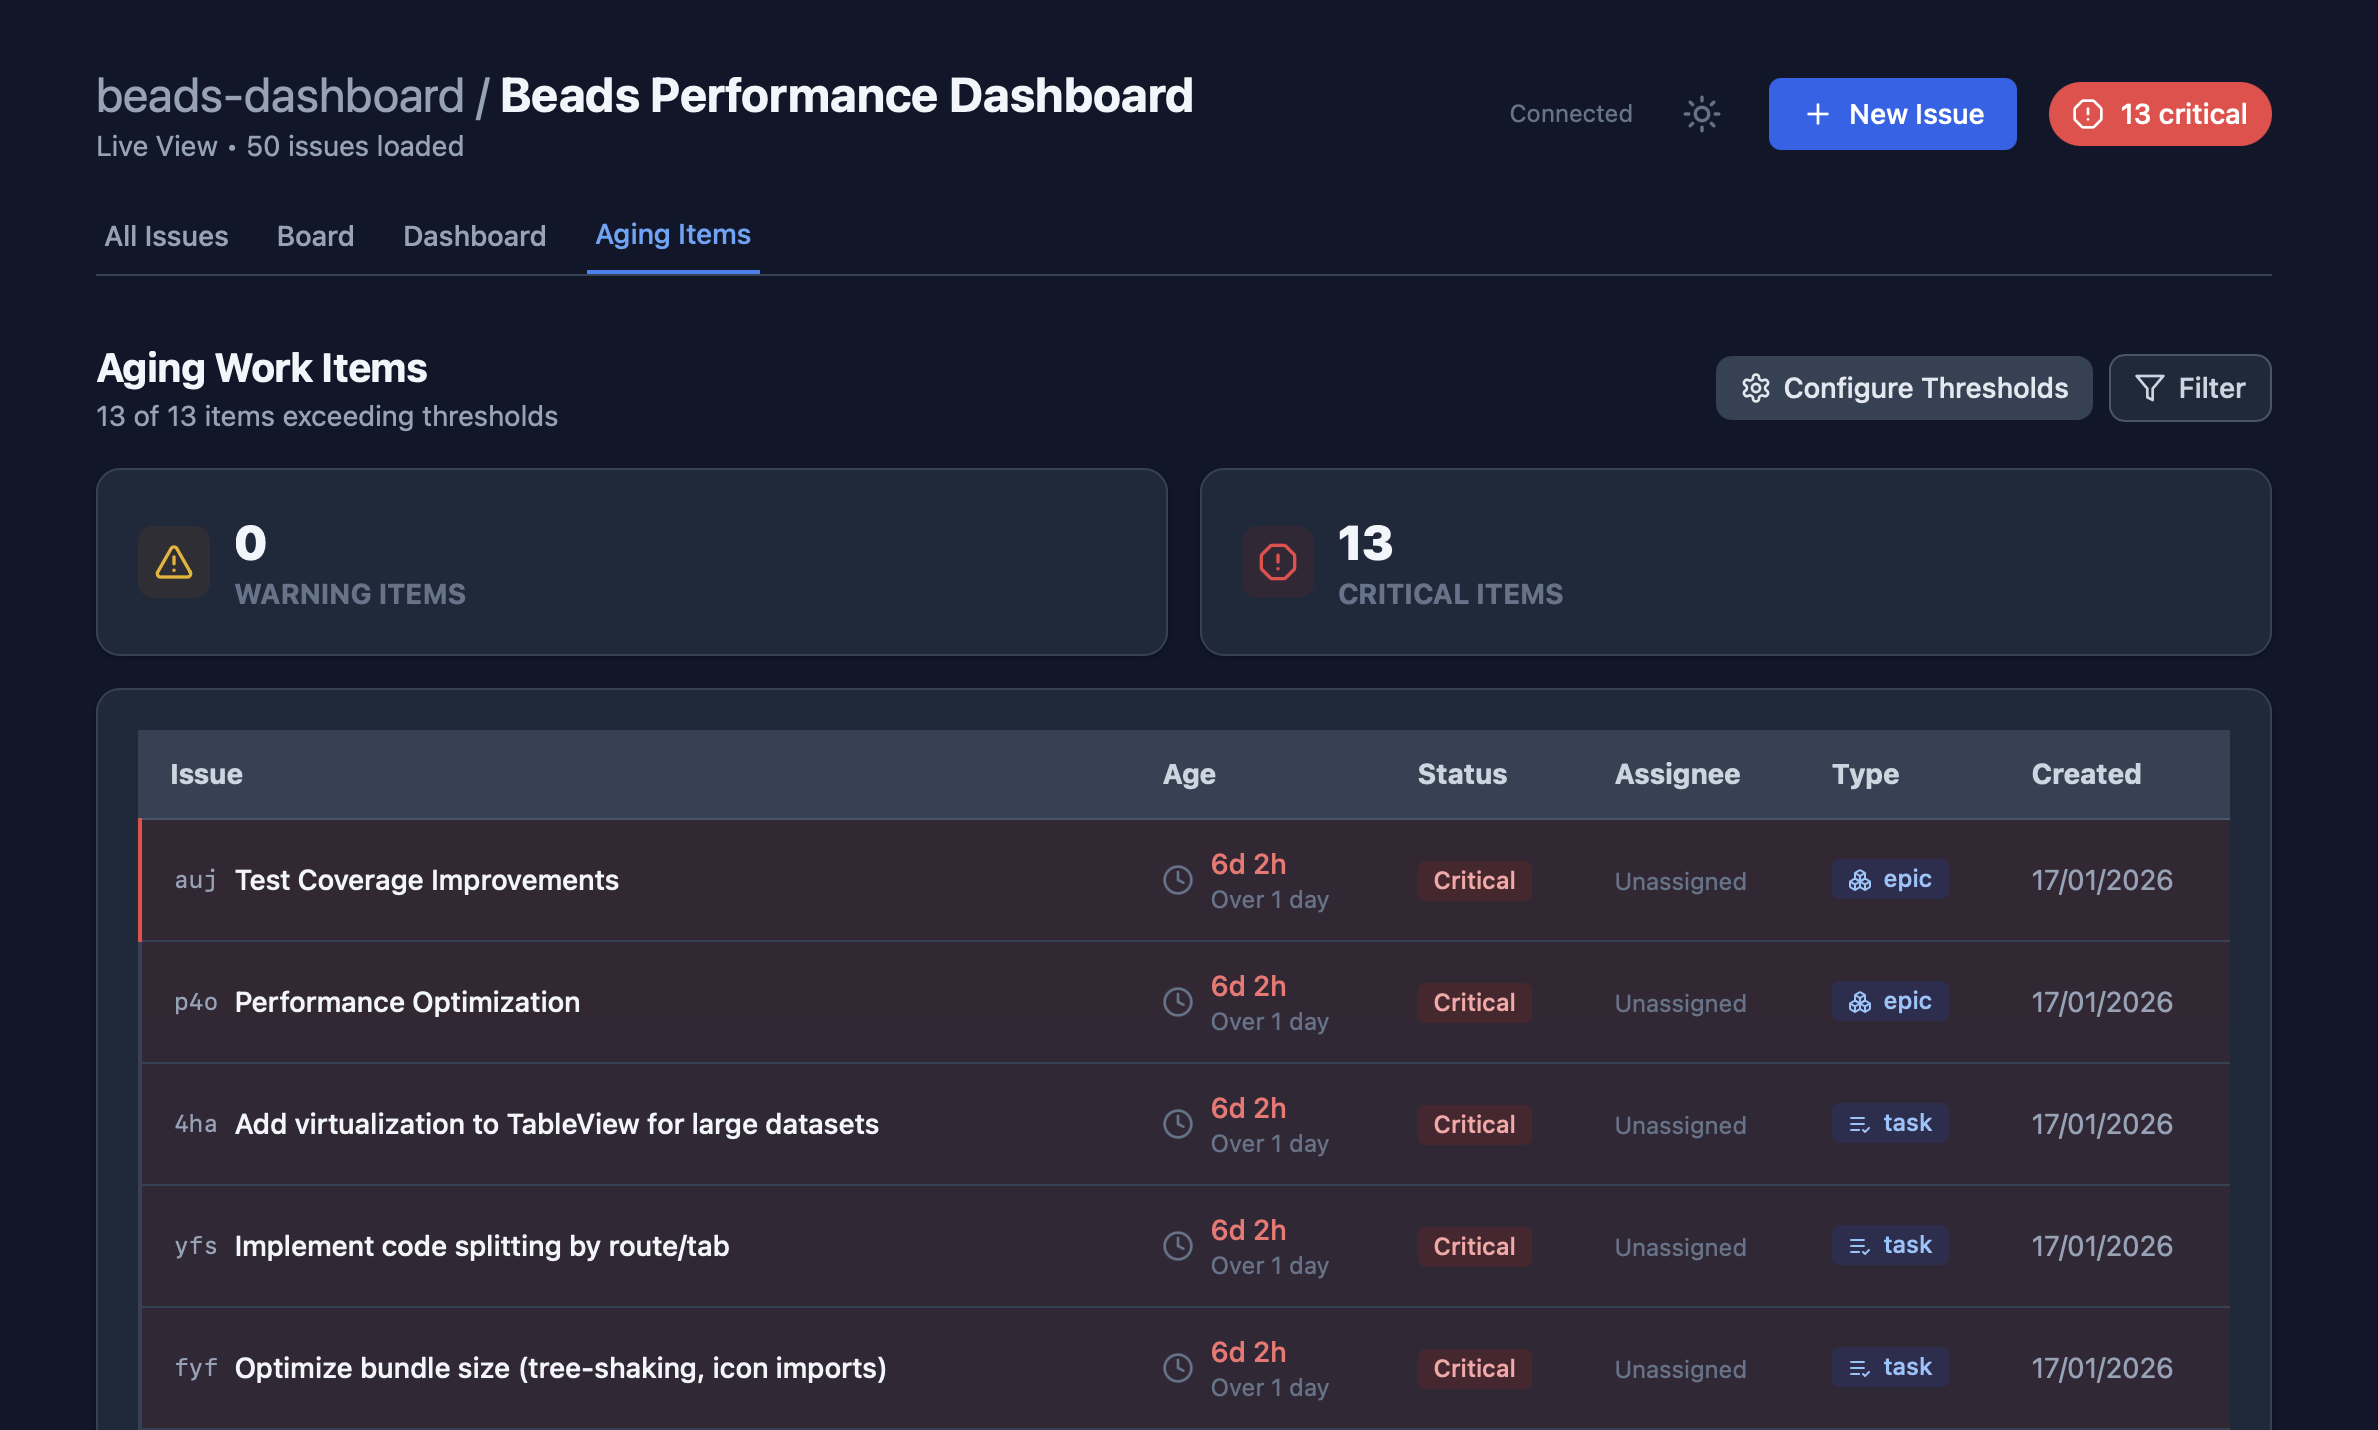The height and width of the screenshot is (1430, 2378).
Task: Toggle light theme with sun icon
Action: [1701, 114]
